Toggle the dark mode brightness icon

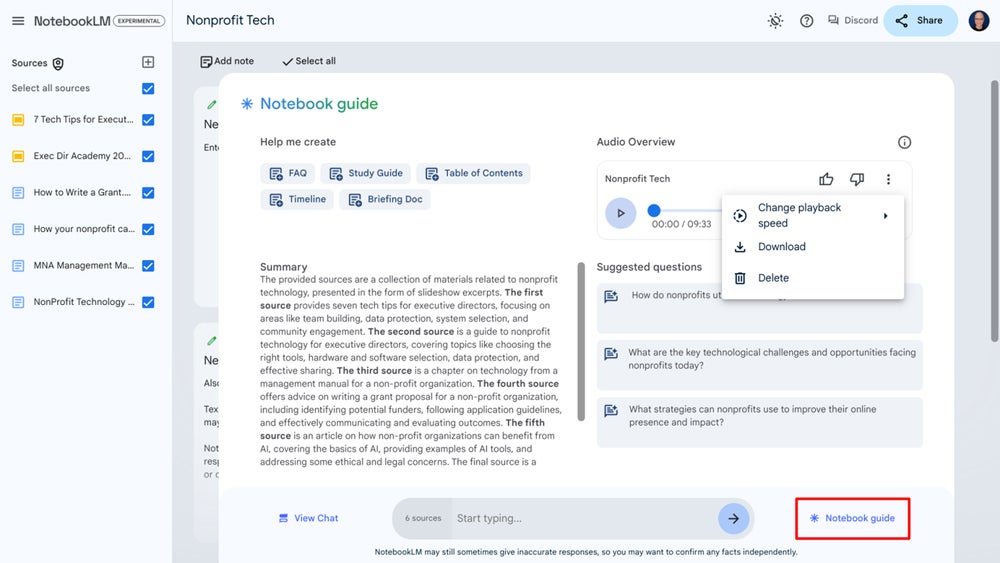pos(775,20)
